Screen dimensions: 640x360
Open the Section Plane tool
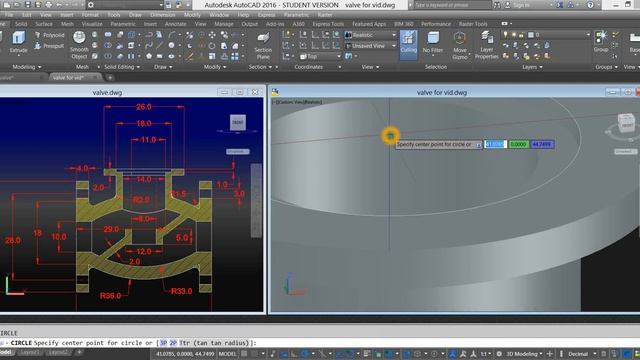(263, 45)
